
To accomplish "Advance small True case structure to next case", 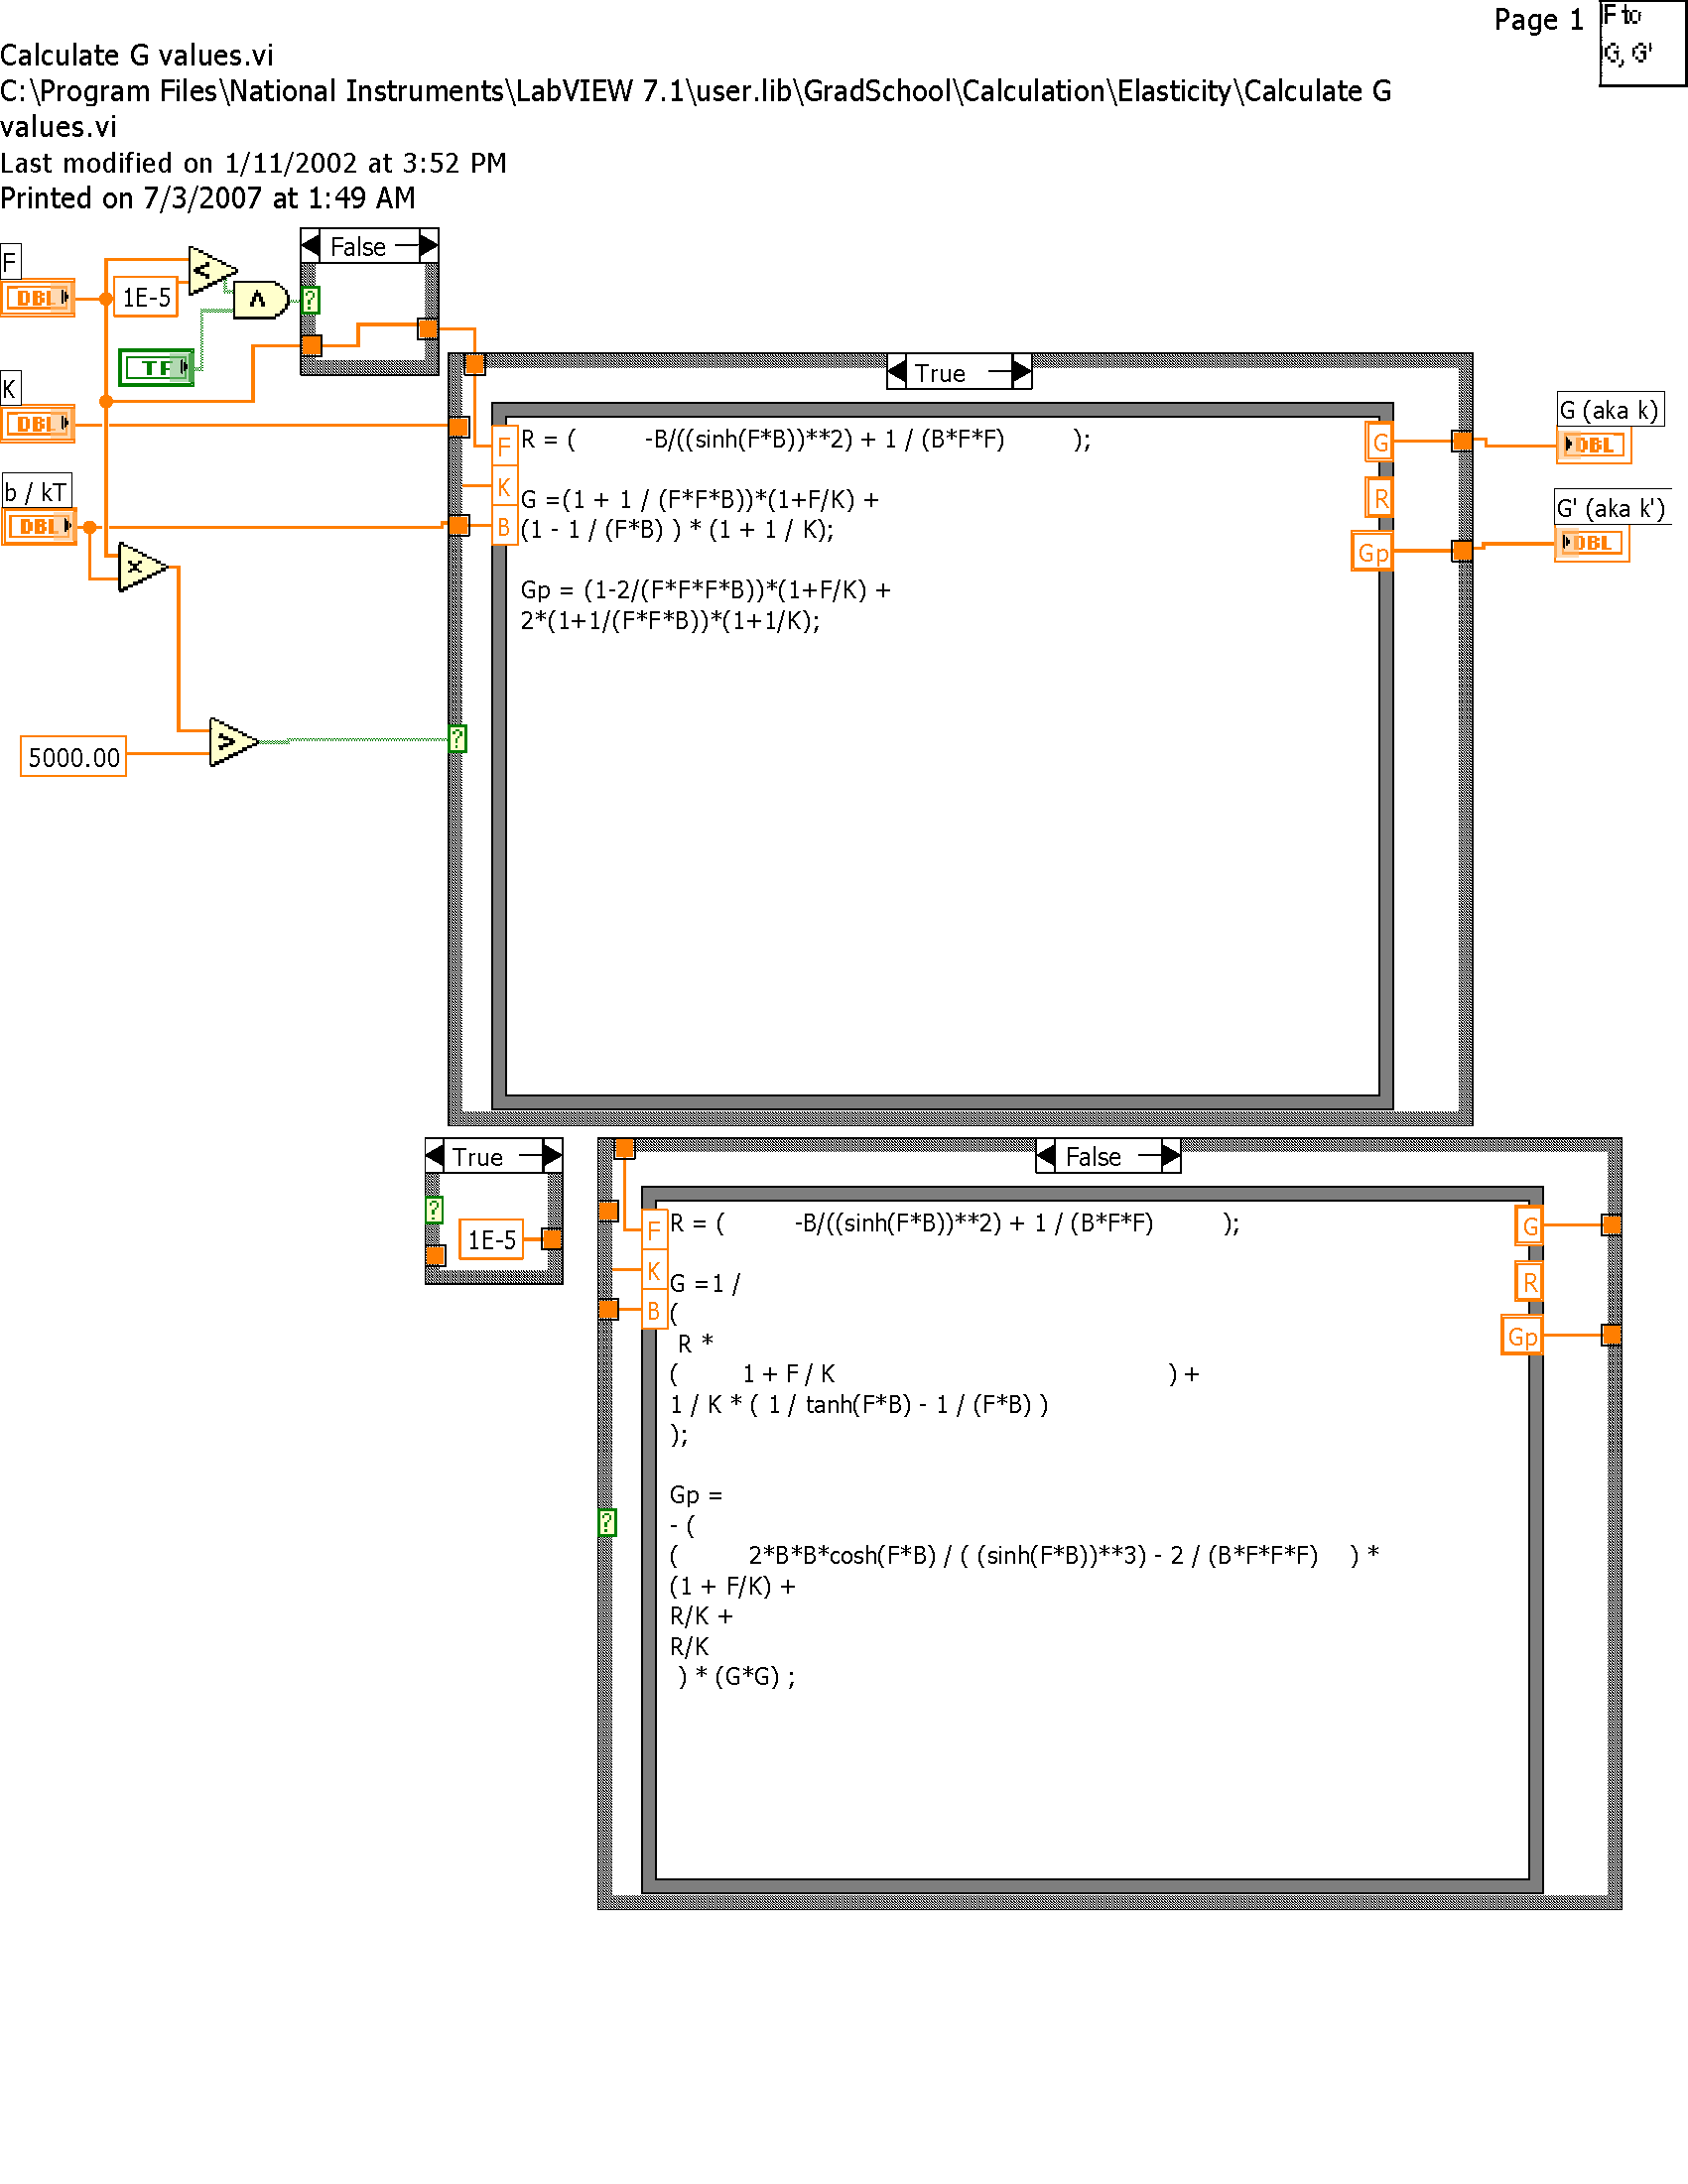I will point(552,1157).
